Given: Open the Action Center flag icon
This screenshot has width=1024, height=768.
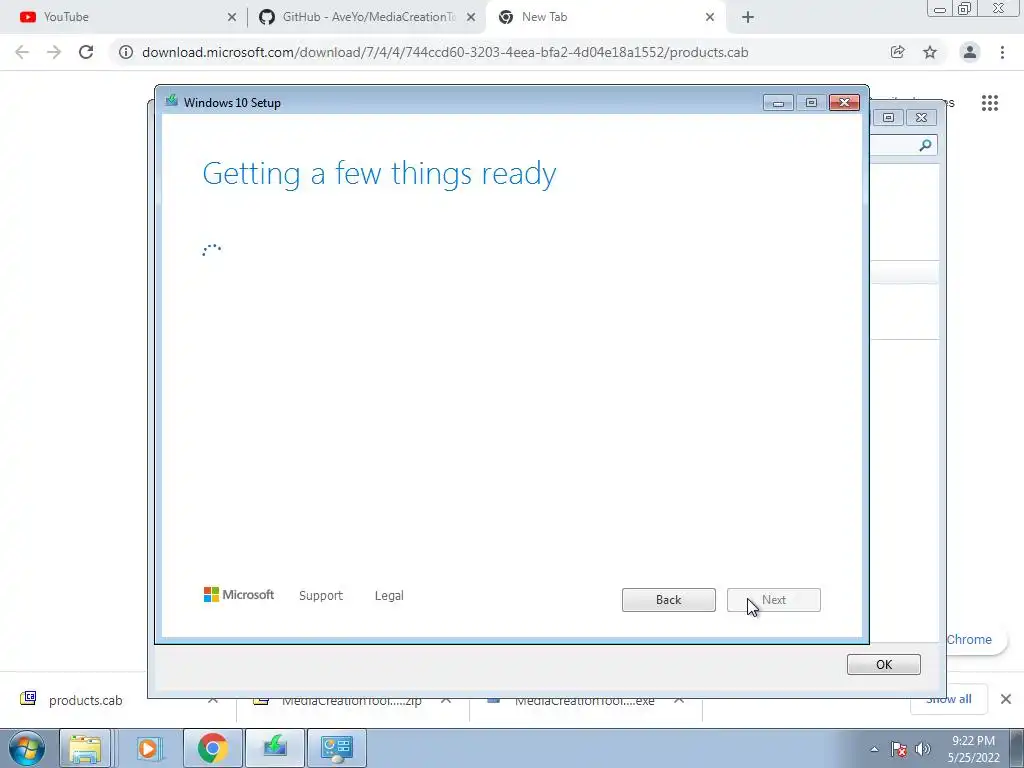Looking at the screenshot, I should coord(899,749).
